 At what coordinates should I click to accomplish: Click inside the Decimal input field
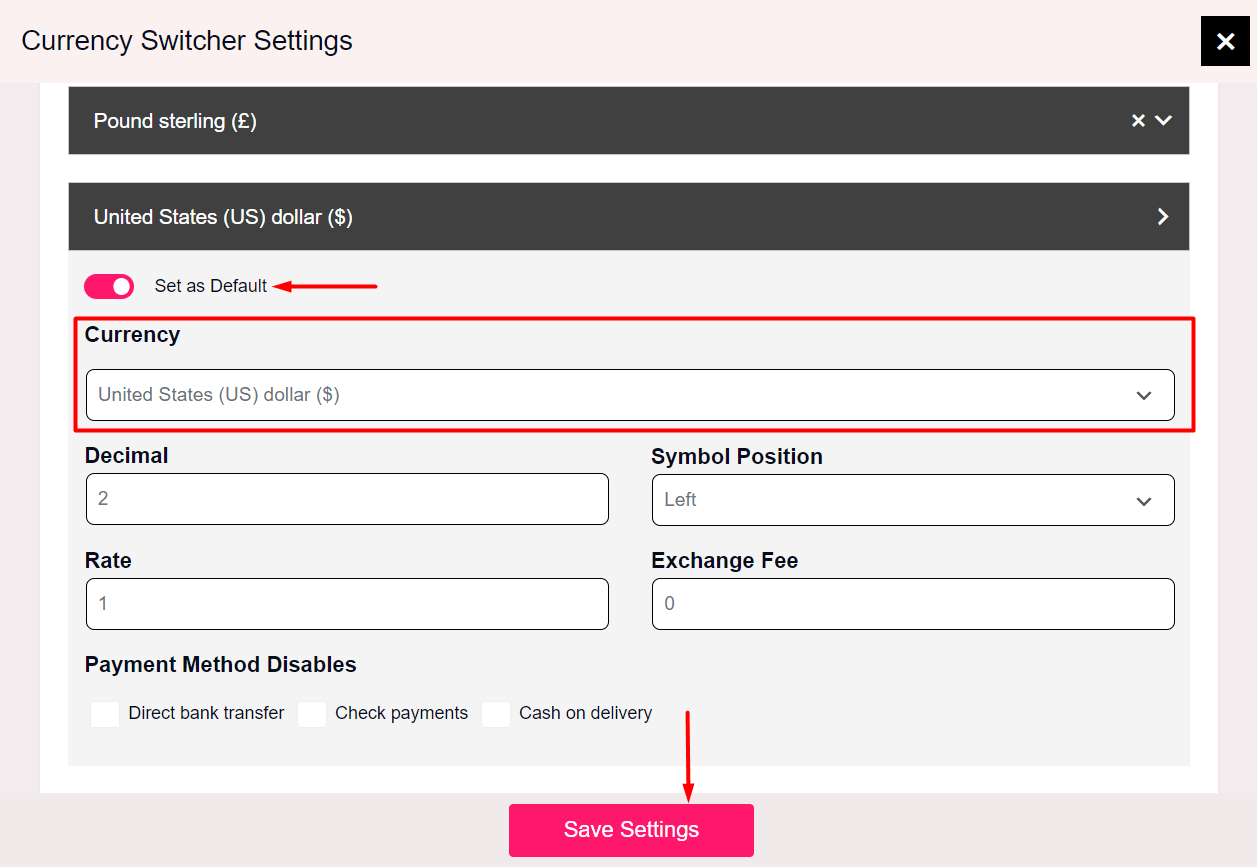347,498
